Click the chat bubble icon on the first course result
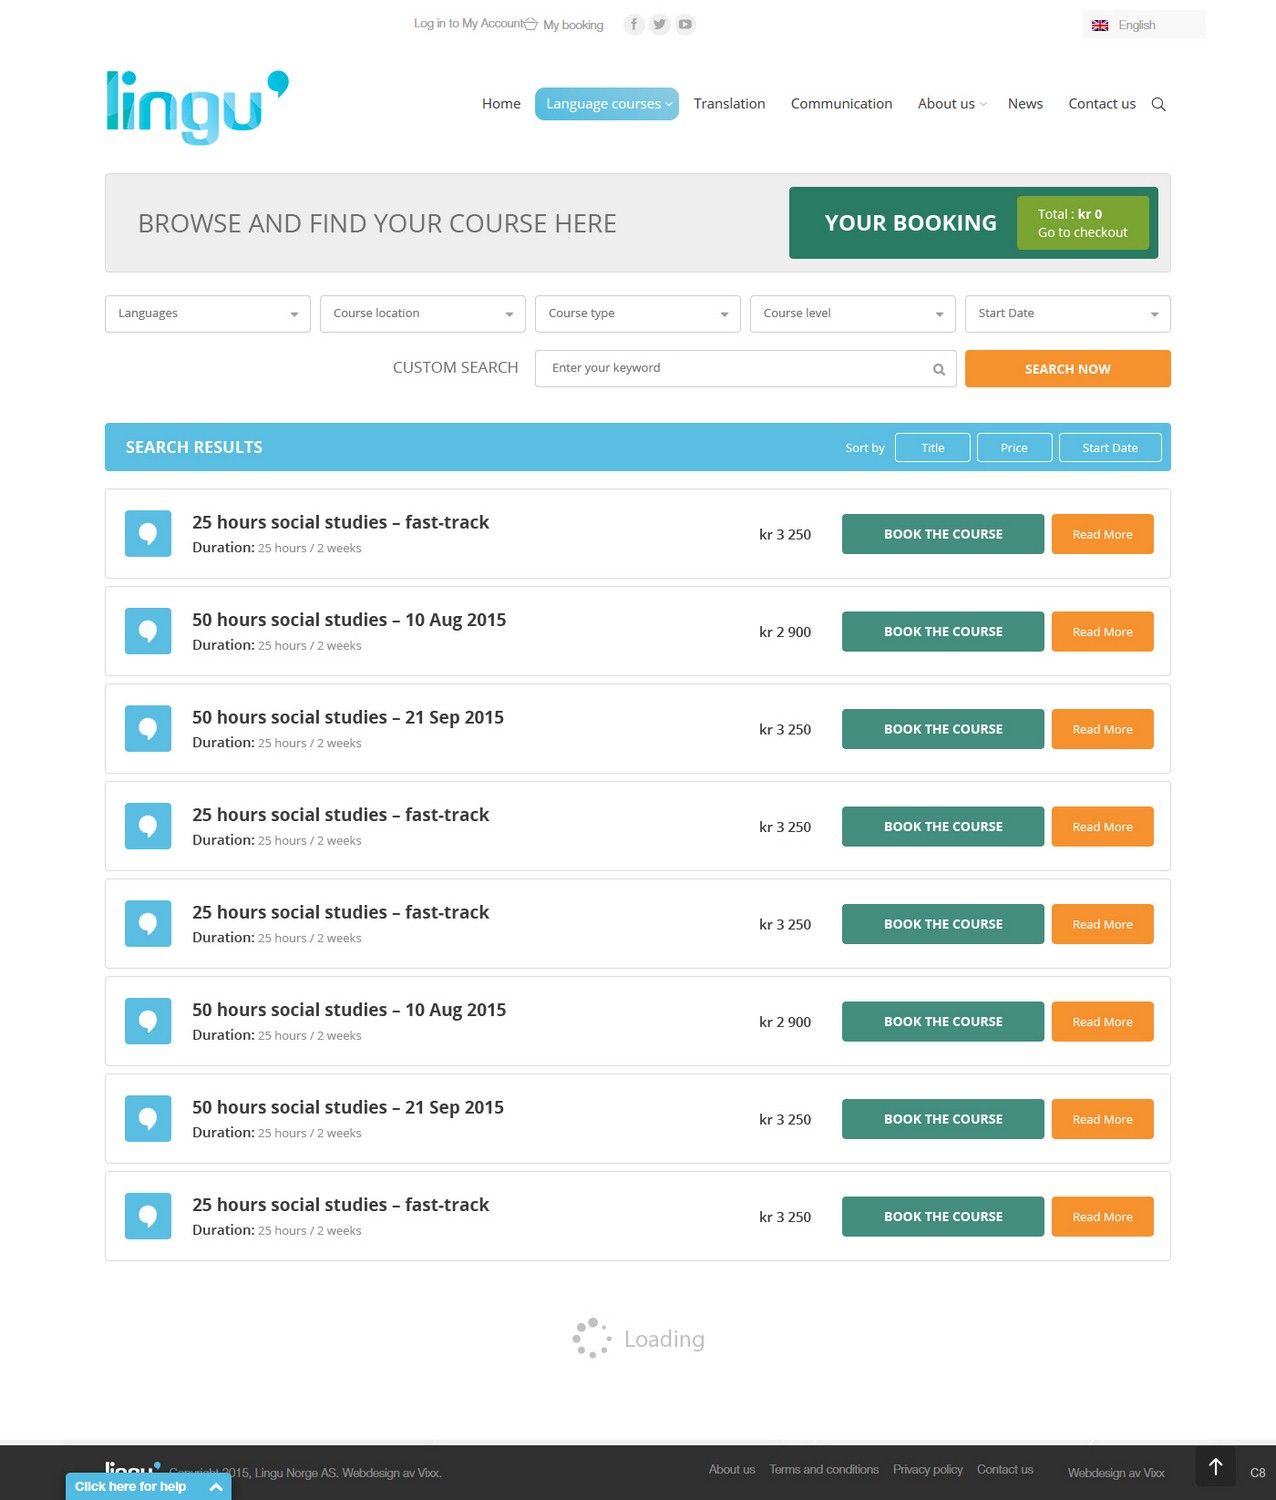Screen dimensions: 1276x1500 (147, 533)
